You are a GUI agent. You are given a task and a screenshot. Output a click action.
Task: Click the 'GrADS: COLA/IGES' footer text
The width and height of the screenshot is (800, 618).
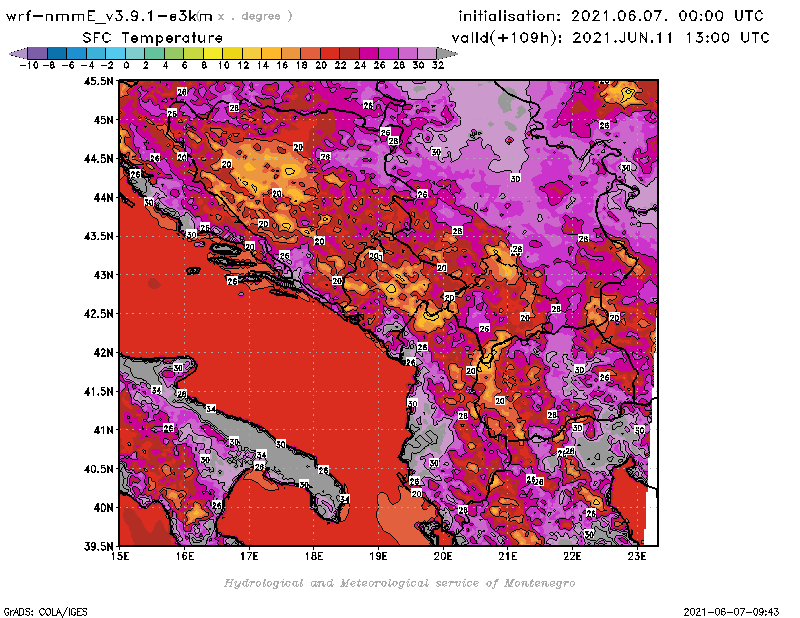point(45,612)
